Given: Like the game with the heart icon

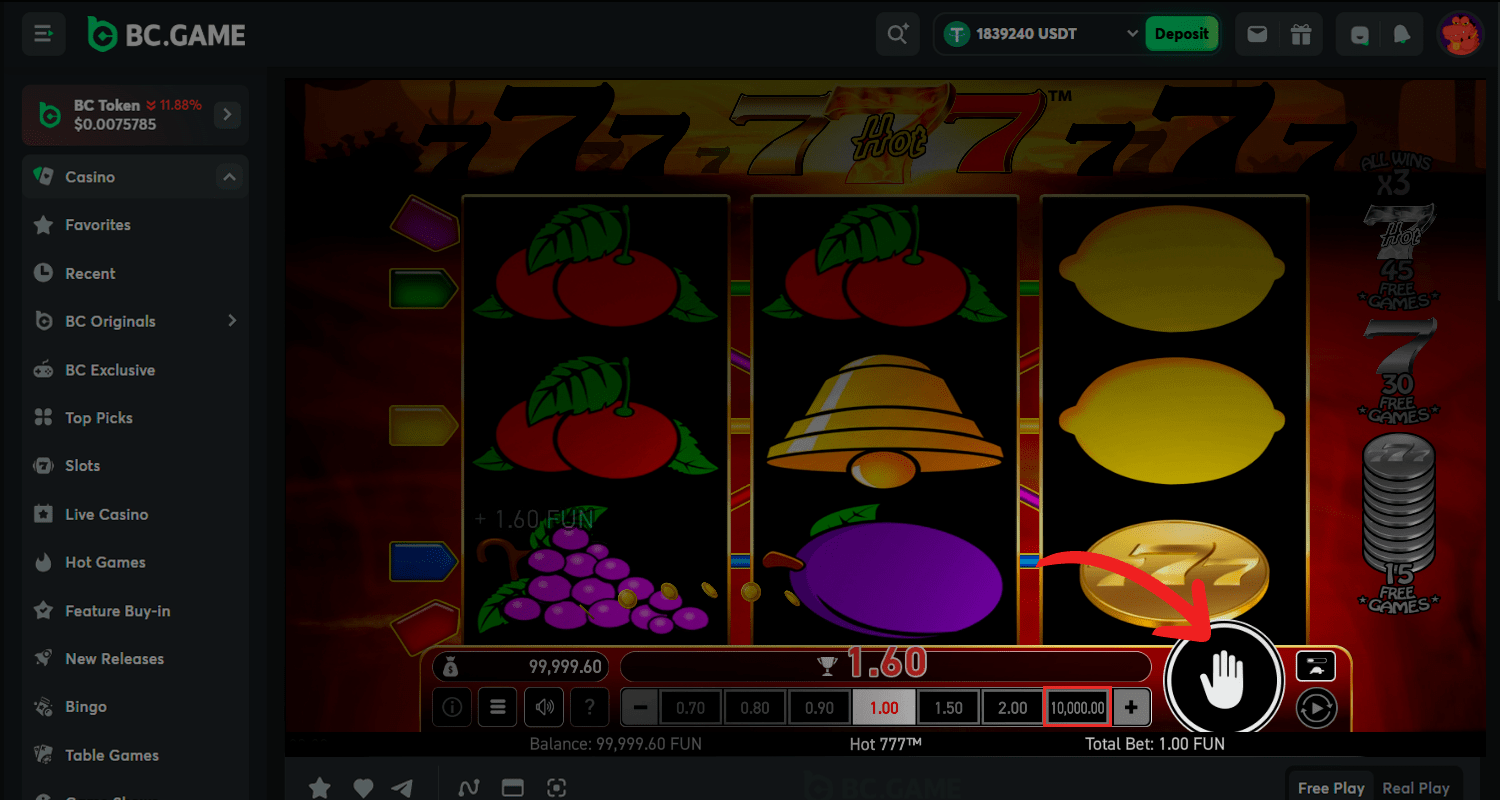Looking at the screenshot, I should 363,788.
